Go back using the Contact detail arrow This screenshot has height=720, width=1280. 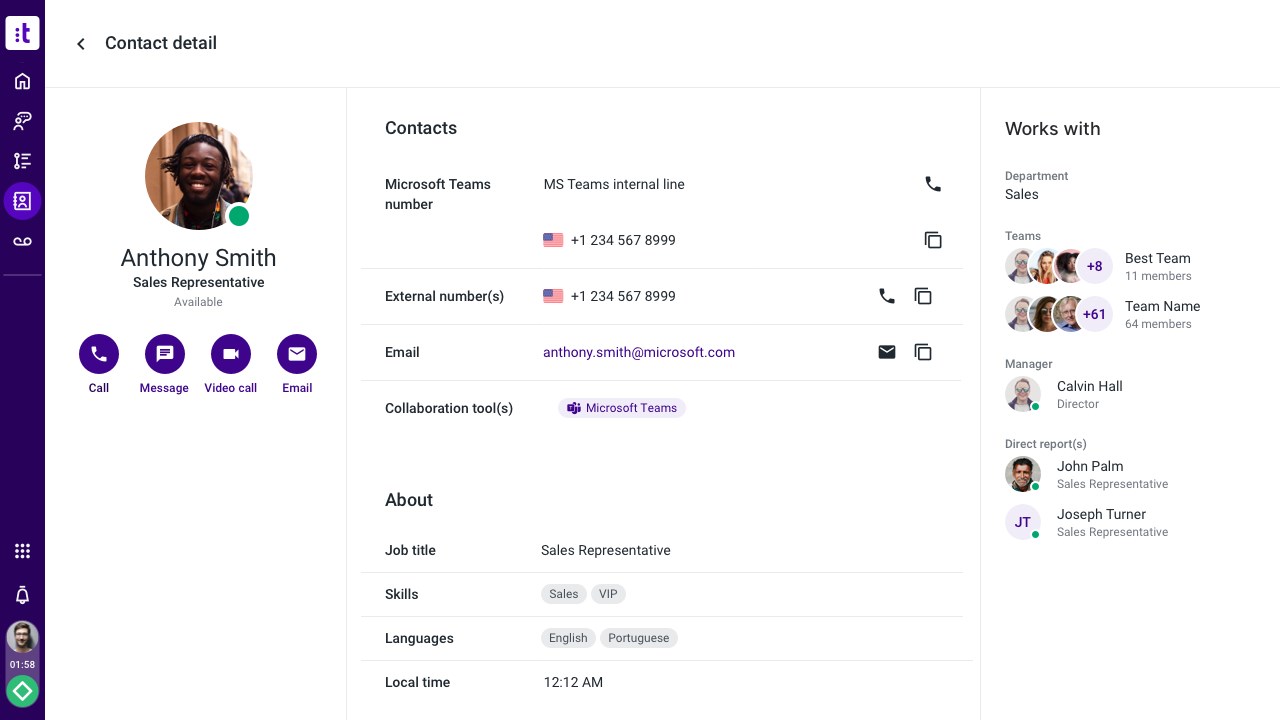(81, 44)
